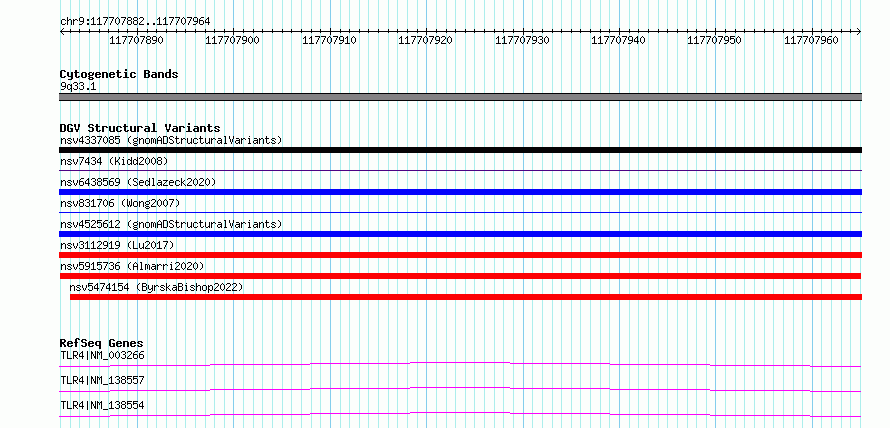890x428 pixels.
Task: Click ruler position 117707930
Action: tap(522, 41)
